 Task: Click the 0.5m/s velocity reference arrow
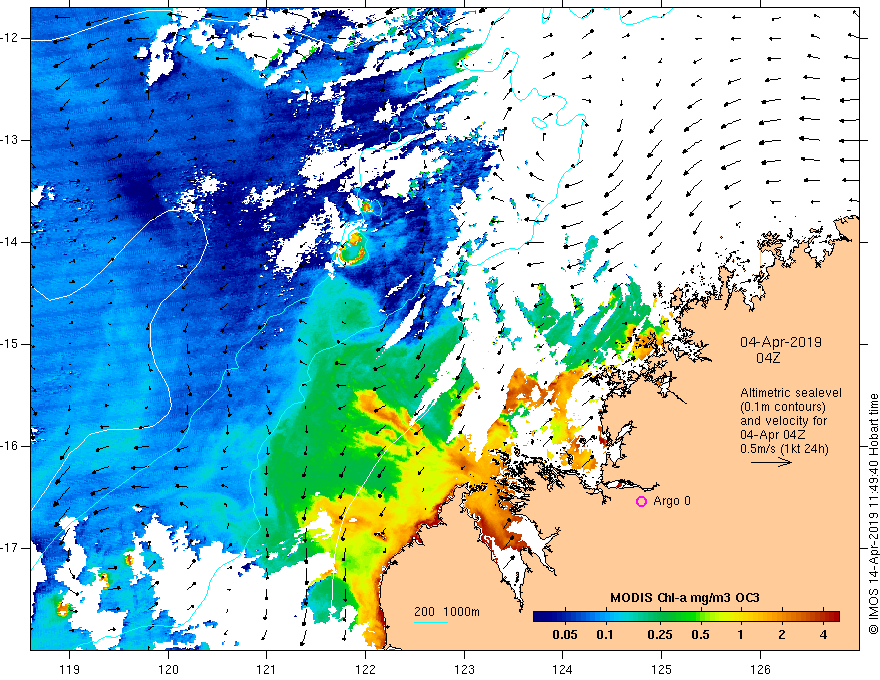point(771,462)
